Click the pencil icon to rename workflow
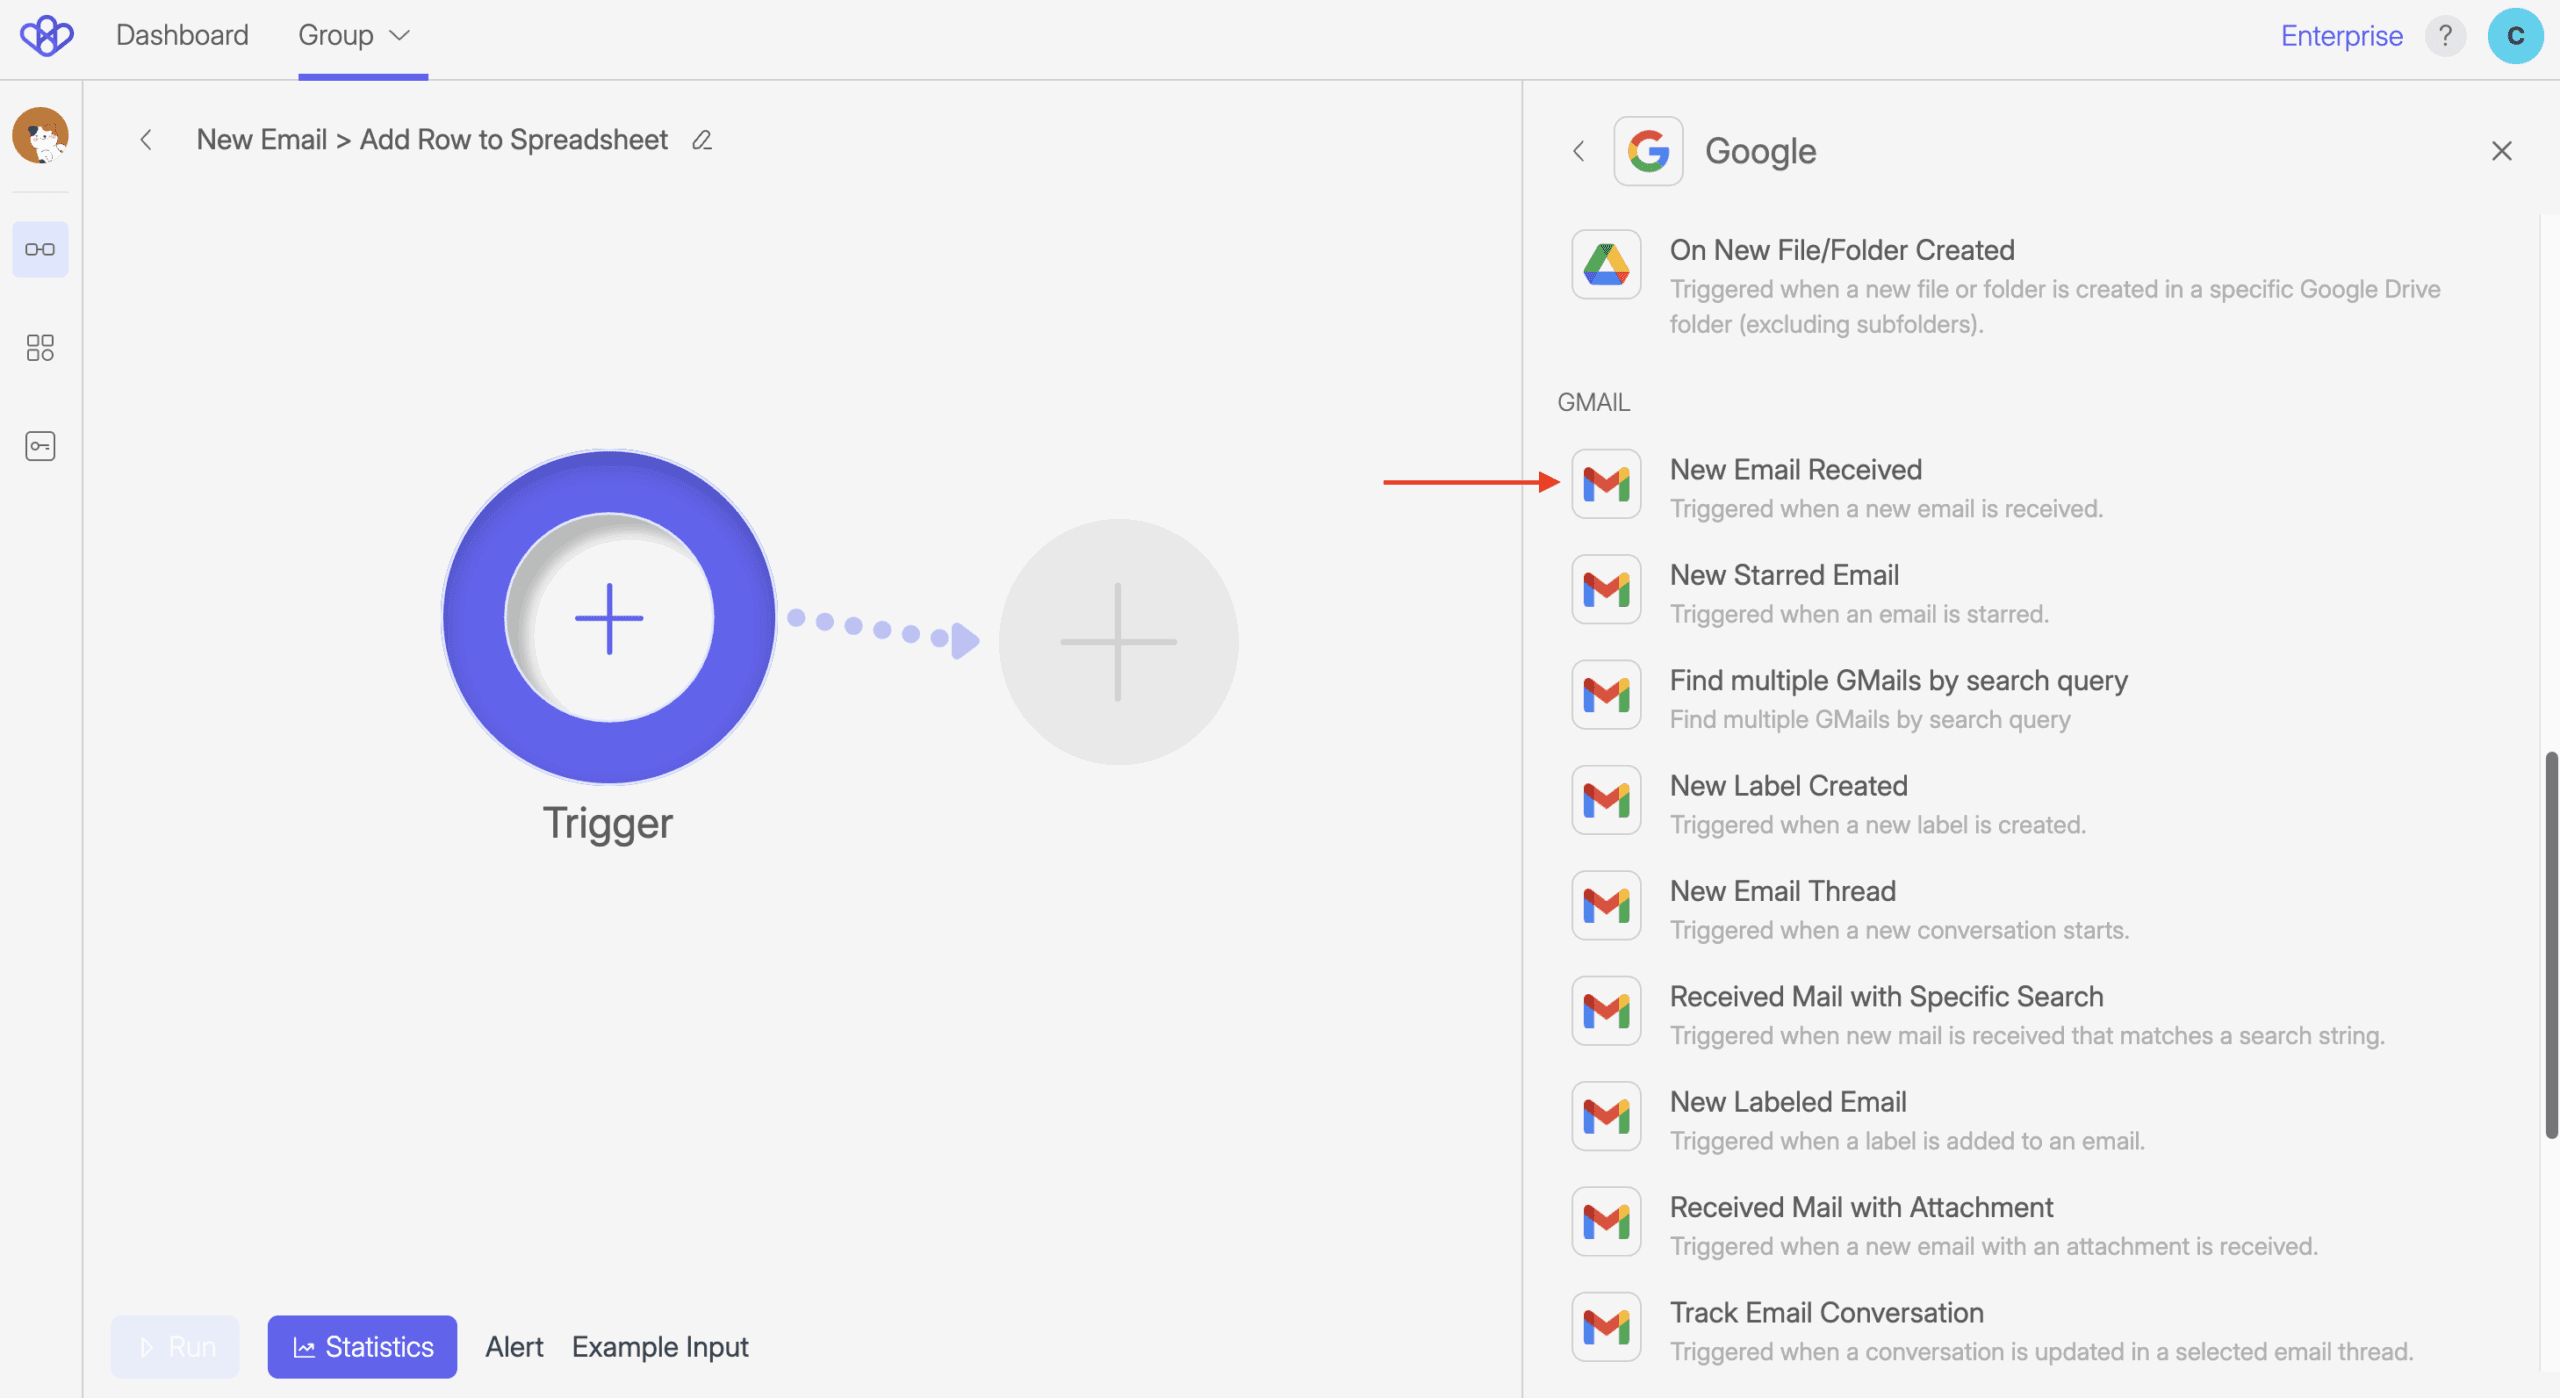2560x1398 pixels. [x=702, y=140]
